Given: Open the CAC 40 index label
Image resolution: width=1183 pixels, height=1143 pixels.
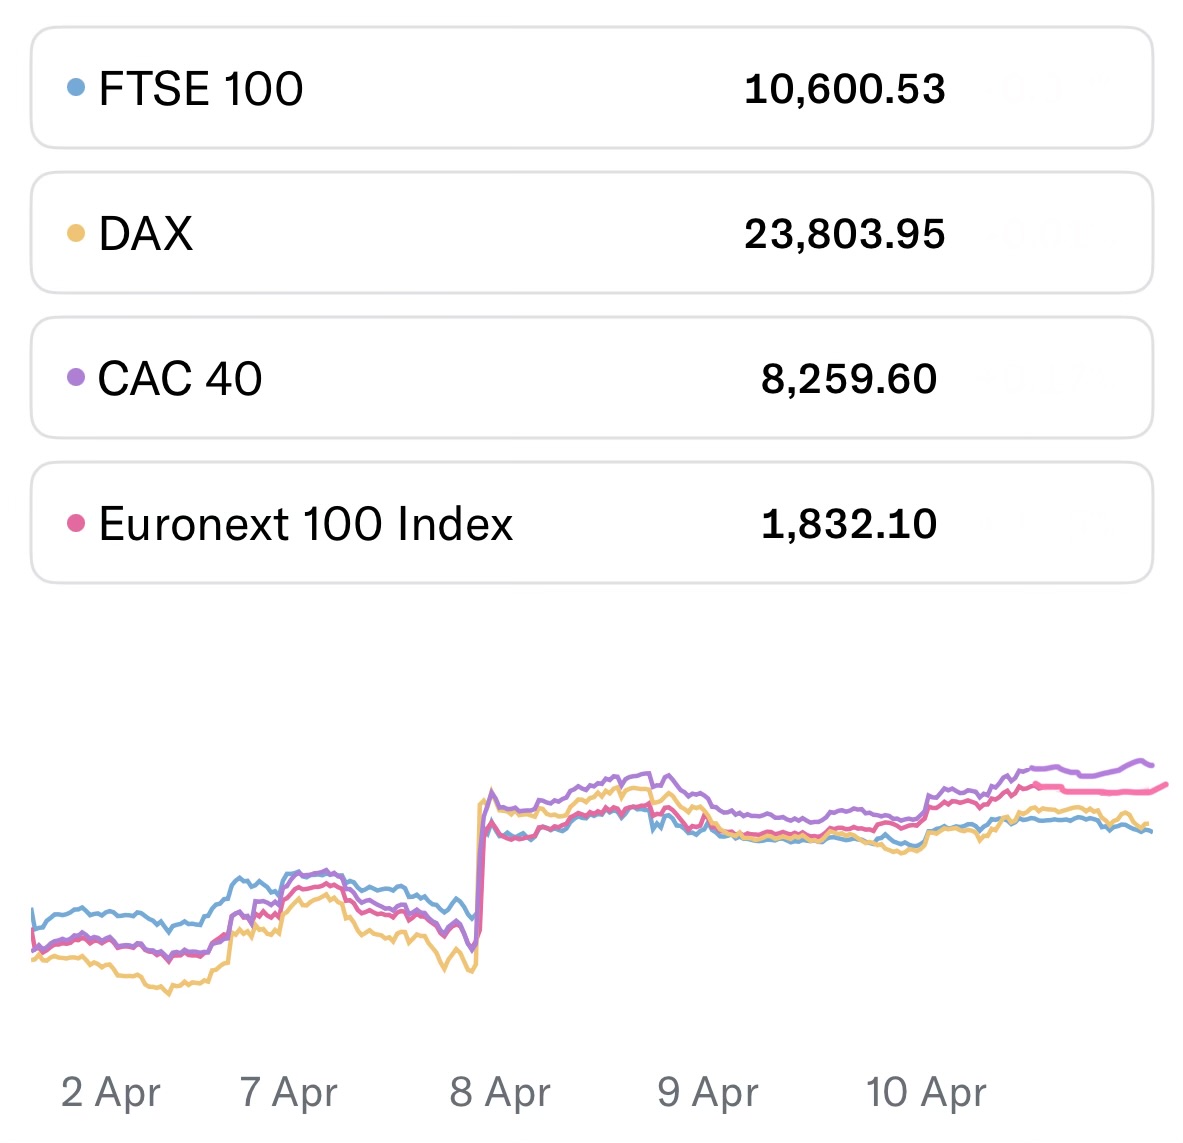Looking at the screenshot, I should tap(180, 378).
